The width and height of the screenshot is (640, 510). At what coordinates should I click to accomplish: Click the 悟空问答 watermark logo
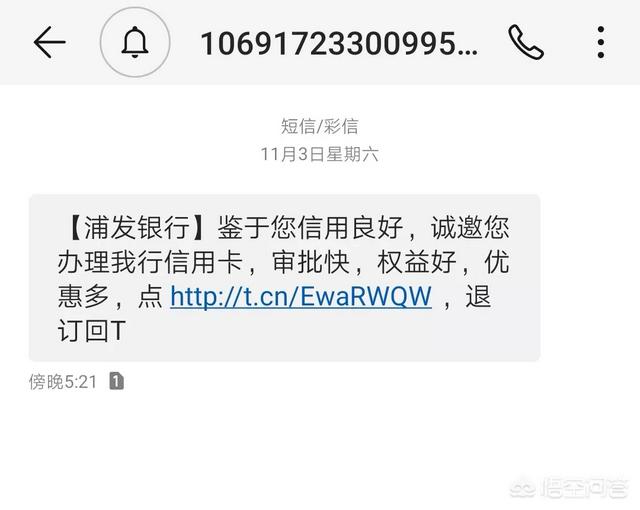[568, 488]
